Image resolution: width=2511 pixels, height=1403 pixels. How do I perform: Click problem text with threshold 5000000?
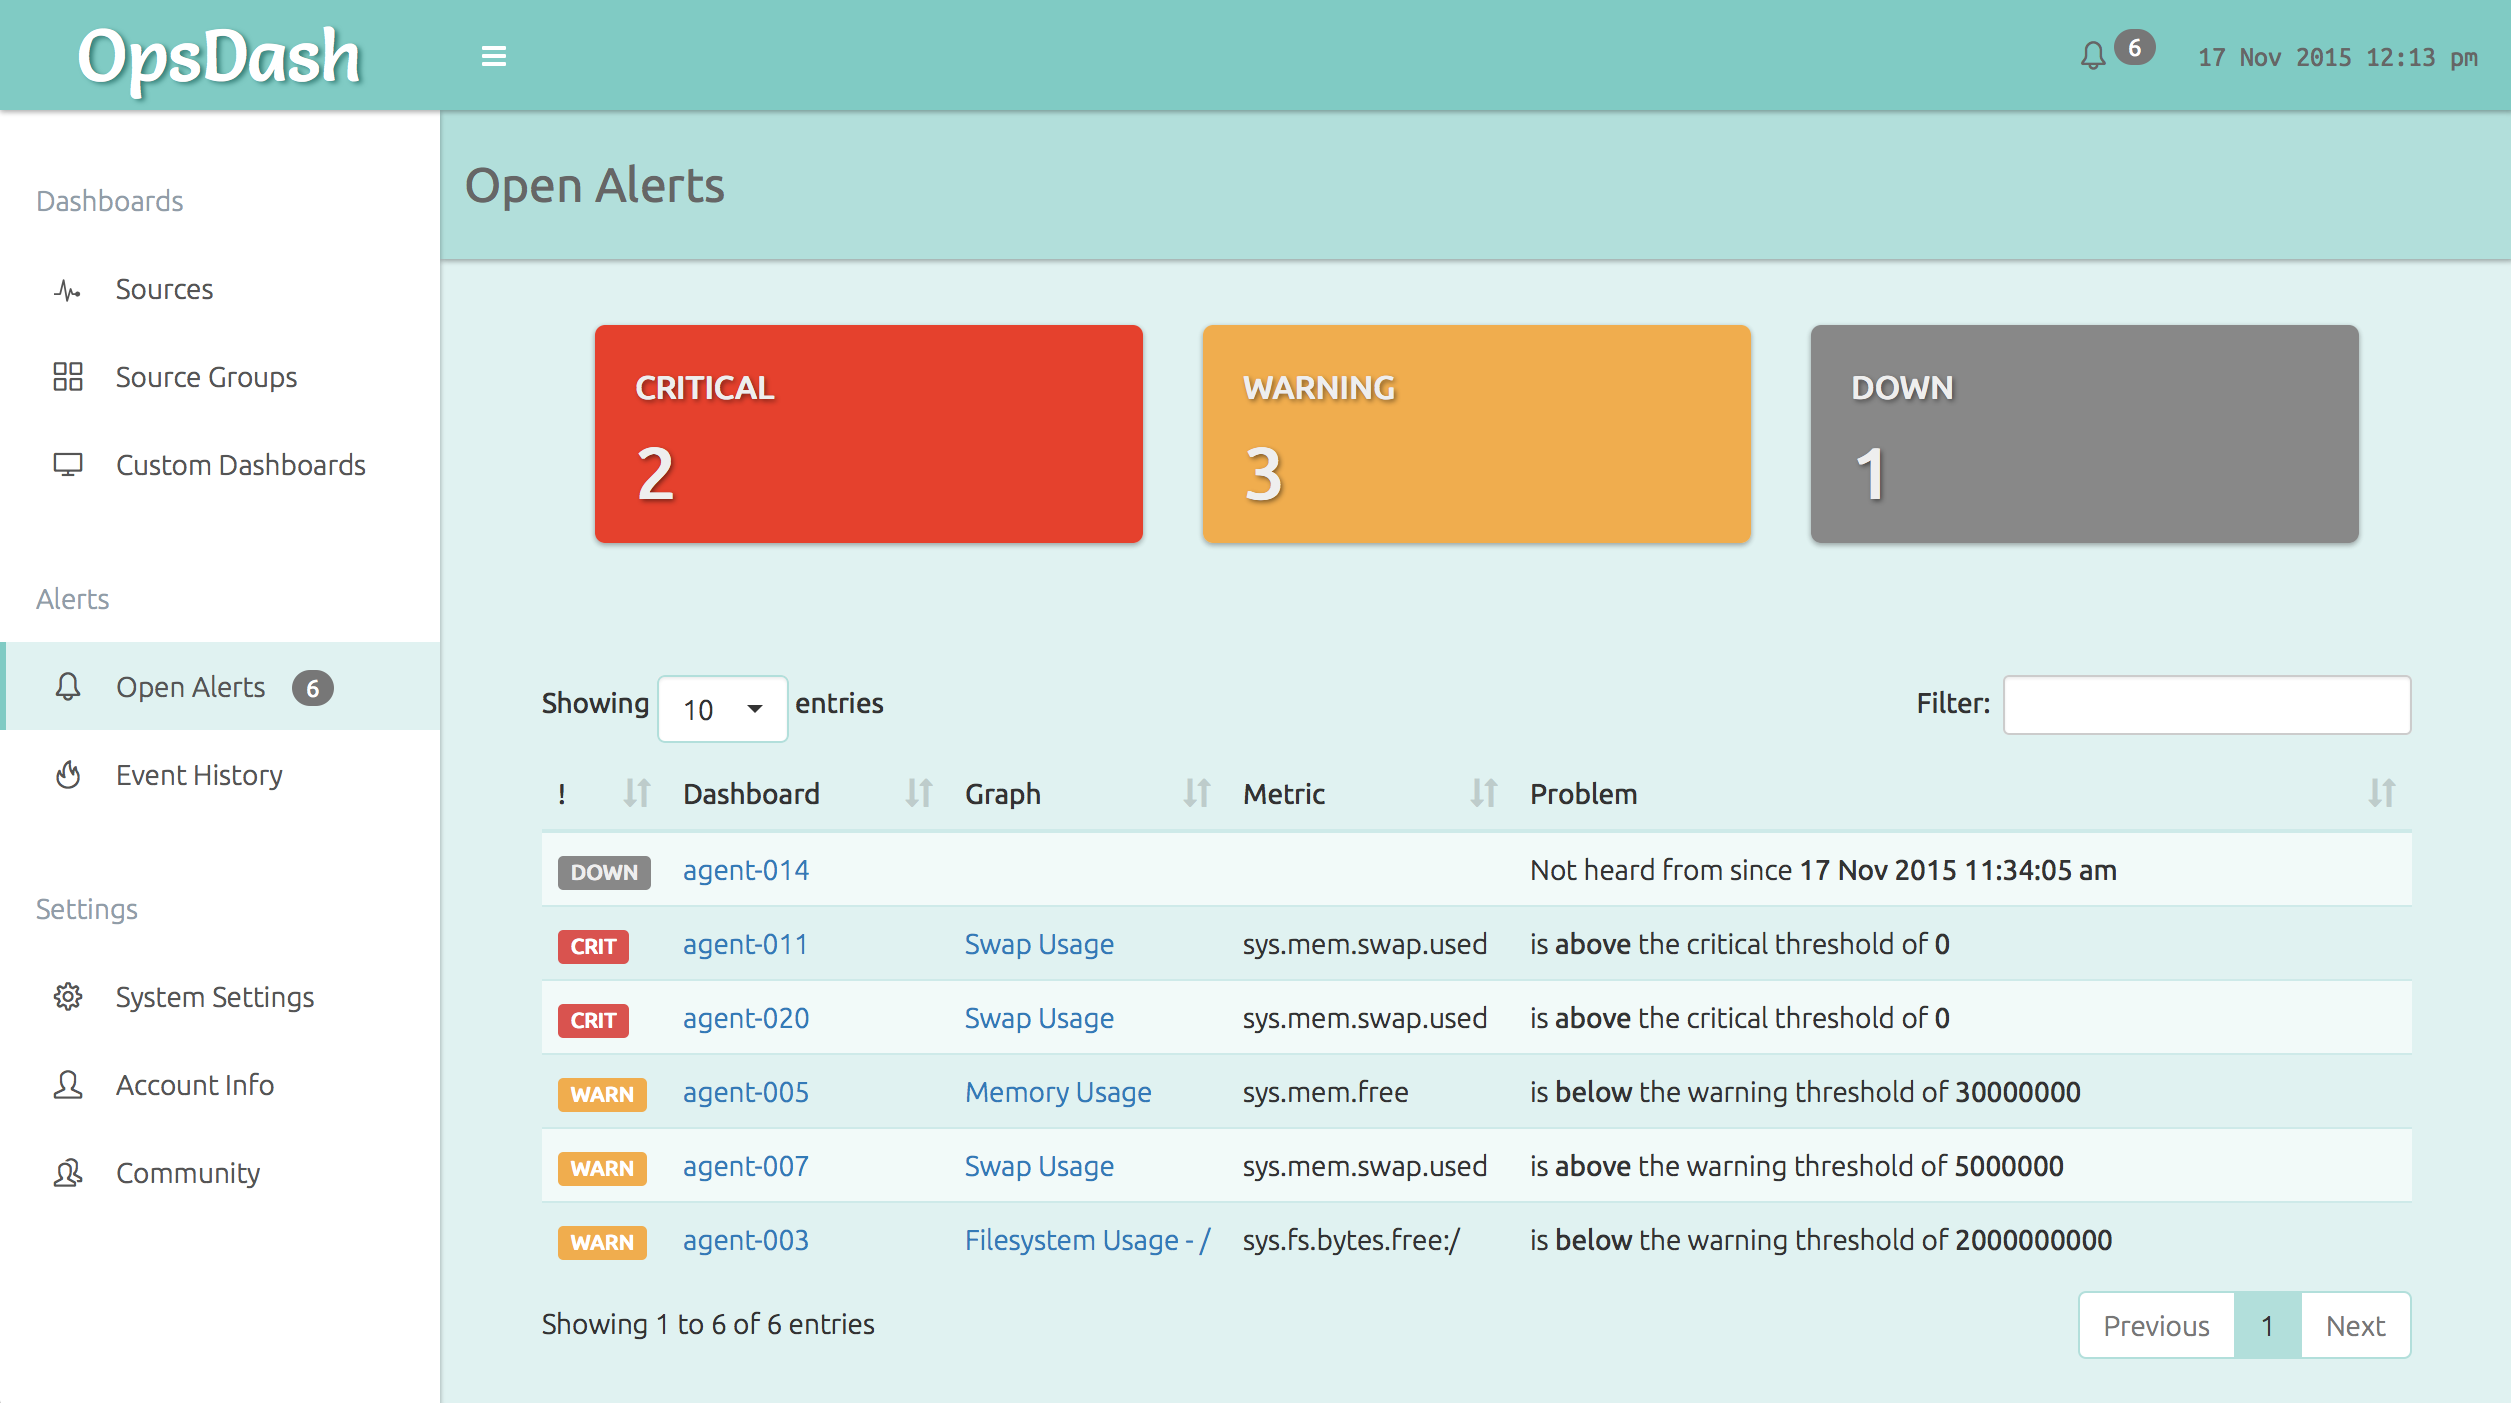coord(1796,1167)
